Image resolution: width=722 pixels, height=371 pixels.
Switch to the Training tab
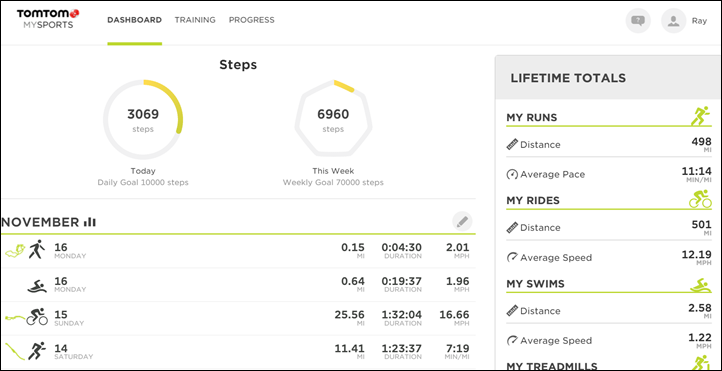195,20
